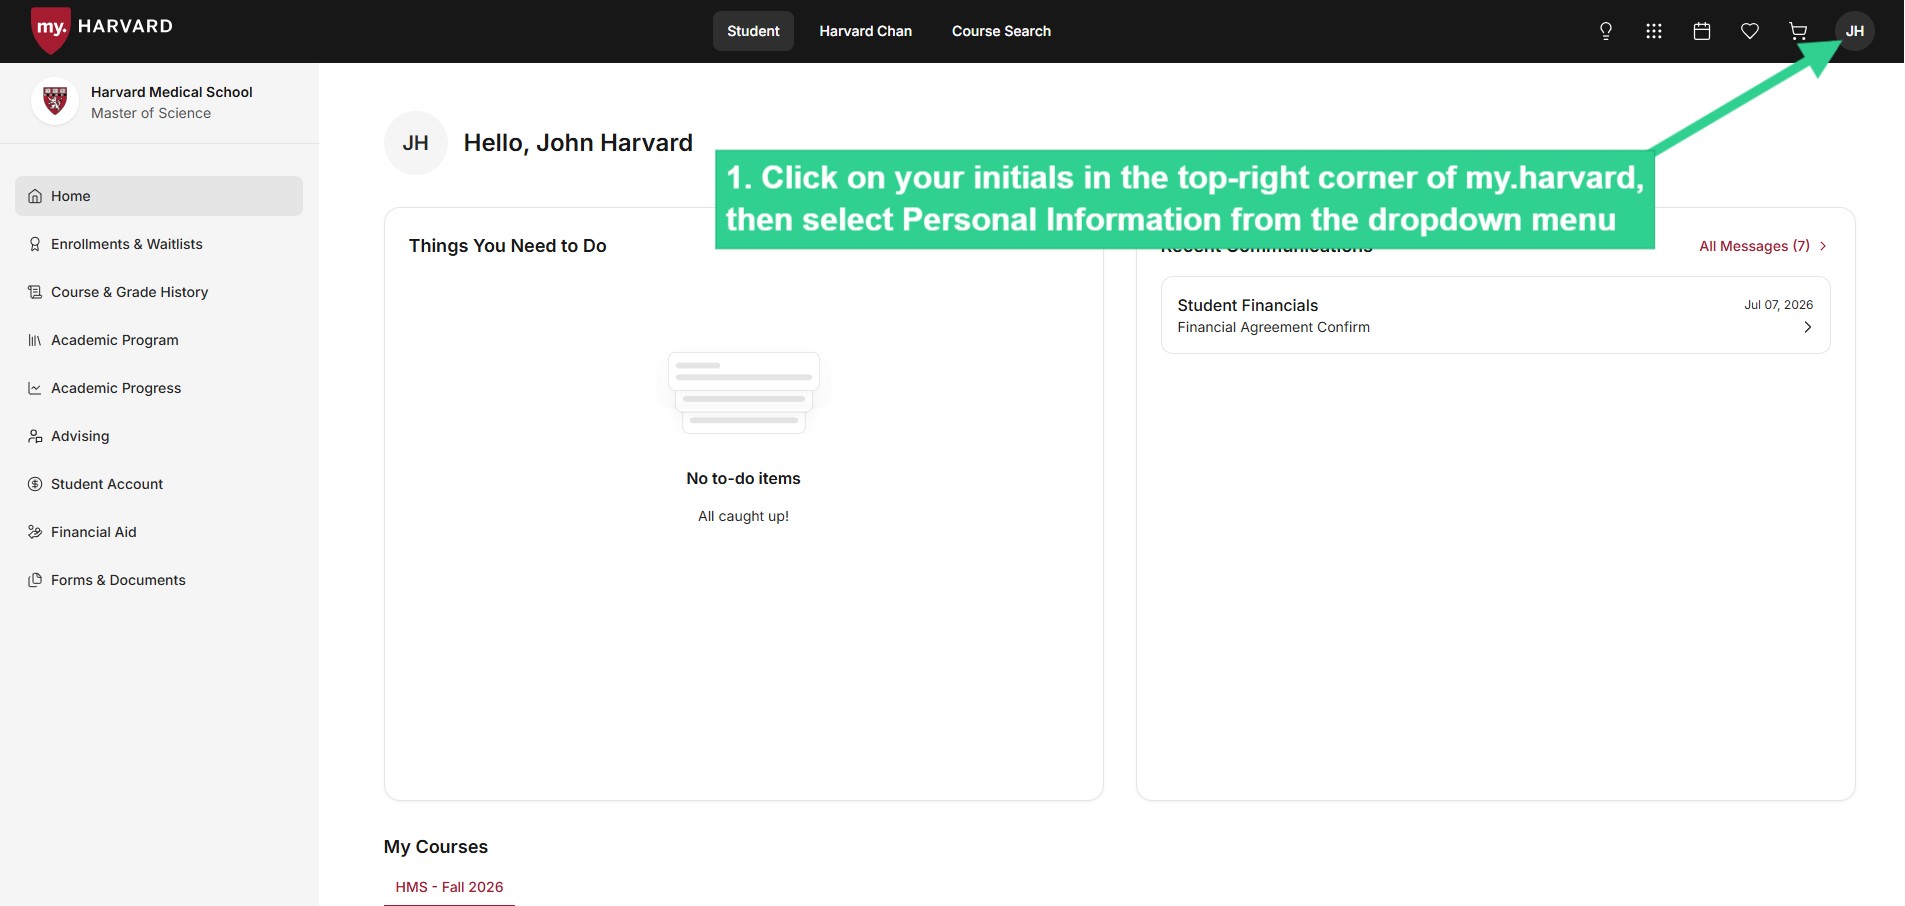Click the Course & Grade History icon
Image resolution: width=1905 pixels, height=906 pixels.
tap(35, 292)
